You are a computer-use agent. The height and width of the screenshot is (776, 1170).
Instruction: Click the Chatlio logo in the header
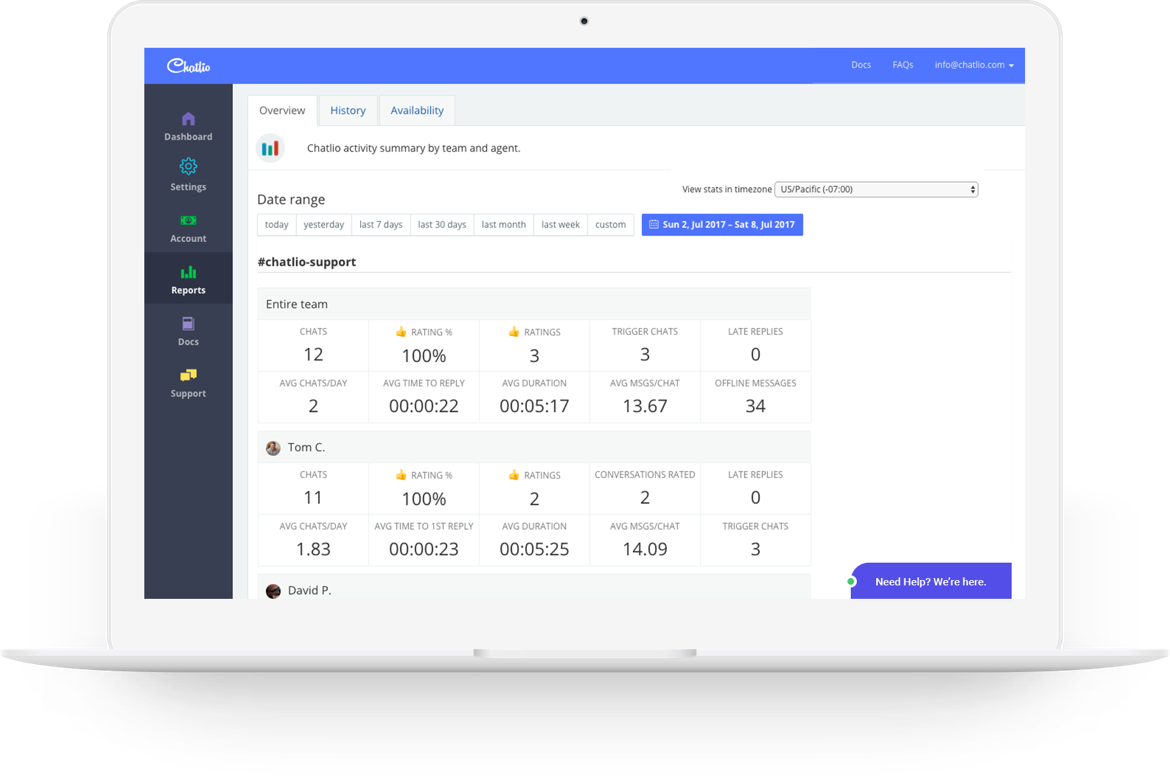click(188, 65)
